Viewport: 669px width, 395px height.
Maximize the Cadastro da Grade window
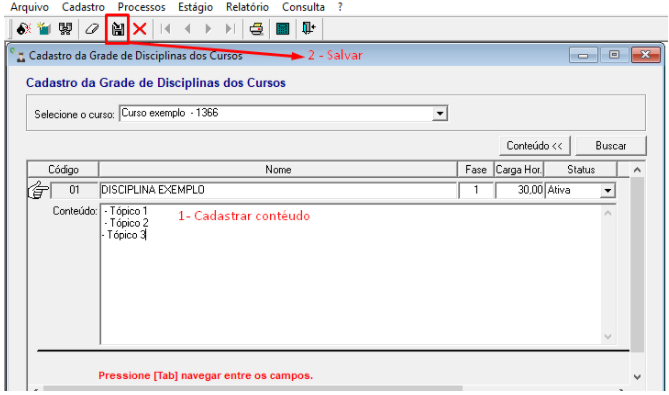614,55
